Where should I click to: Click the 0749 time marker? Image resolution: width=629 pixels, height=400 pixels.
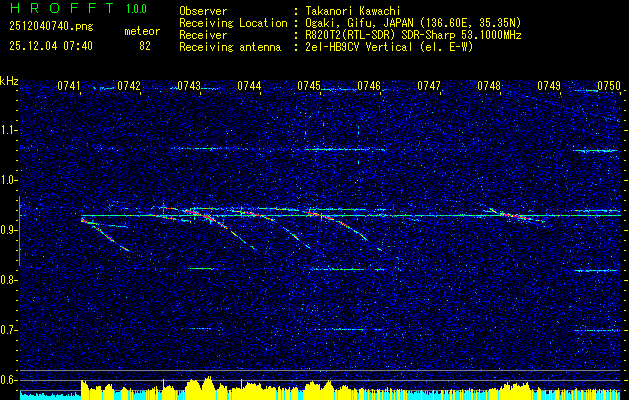coord(549,86)
